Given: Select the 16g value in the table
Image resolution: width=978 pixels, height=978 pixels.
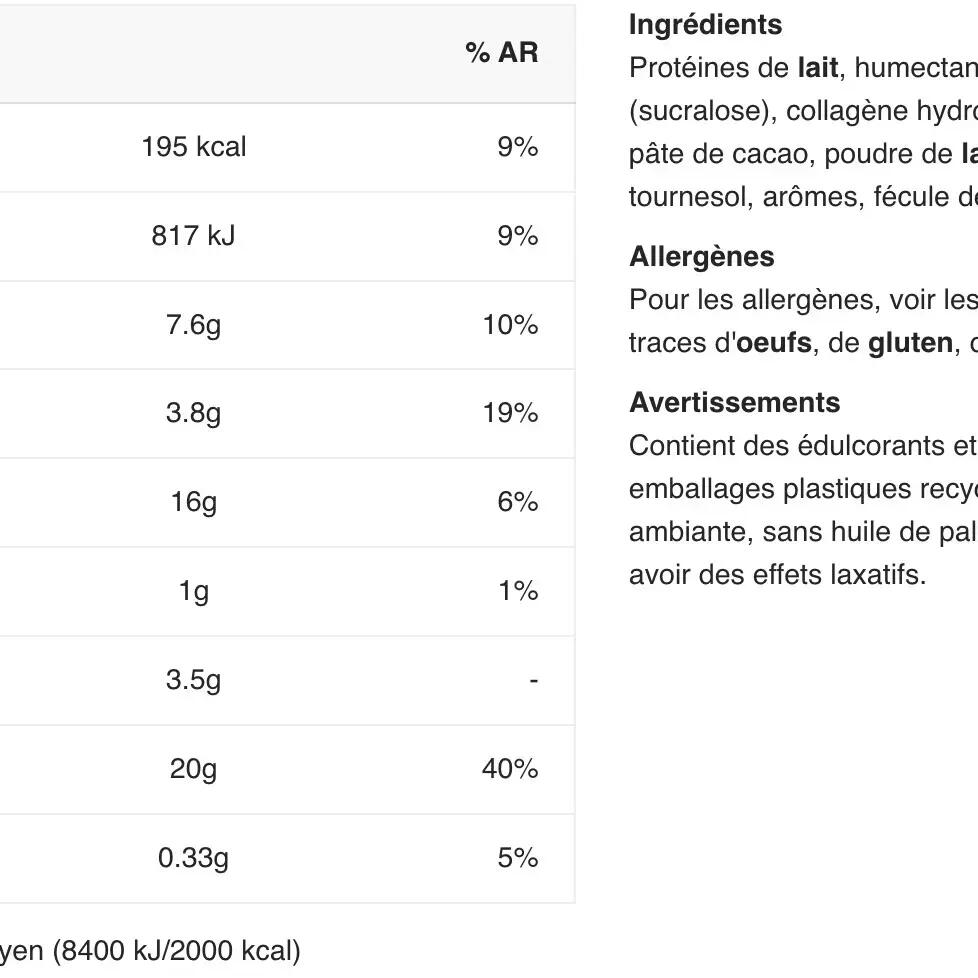Looking at the screenshot, I should [193, 502].
